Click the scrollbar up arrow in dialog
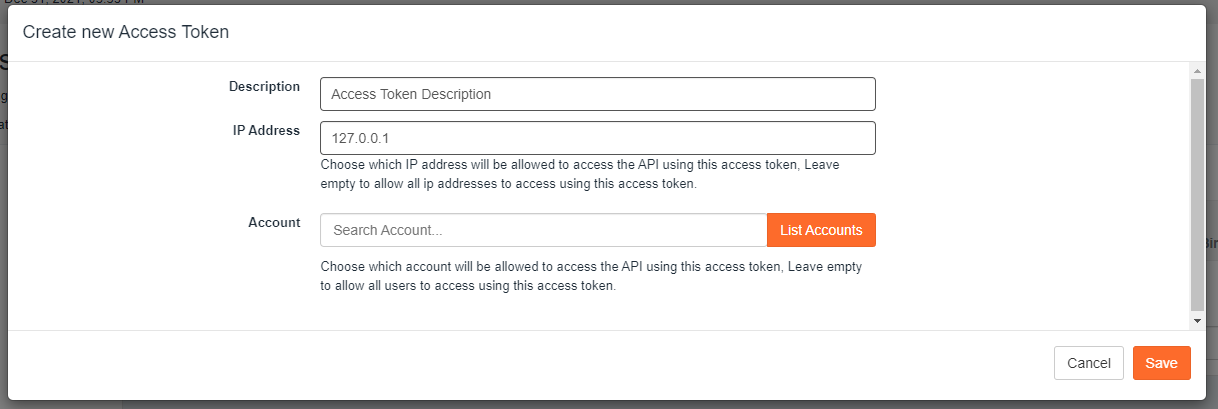This screenshot has height=409, width=1218. click(x=1197, y=70)
